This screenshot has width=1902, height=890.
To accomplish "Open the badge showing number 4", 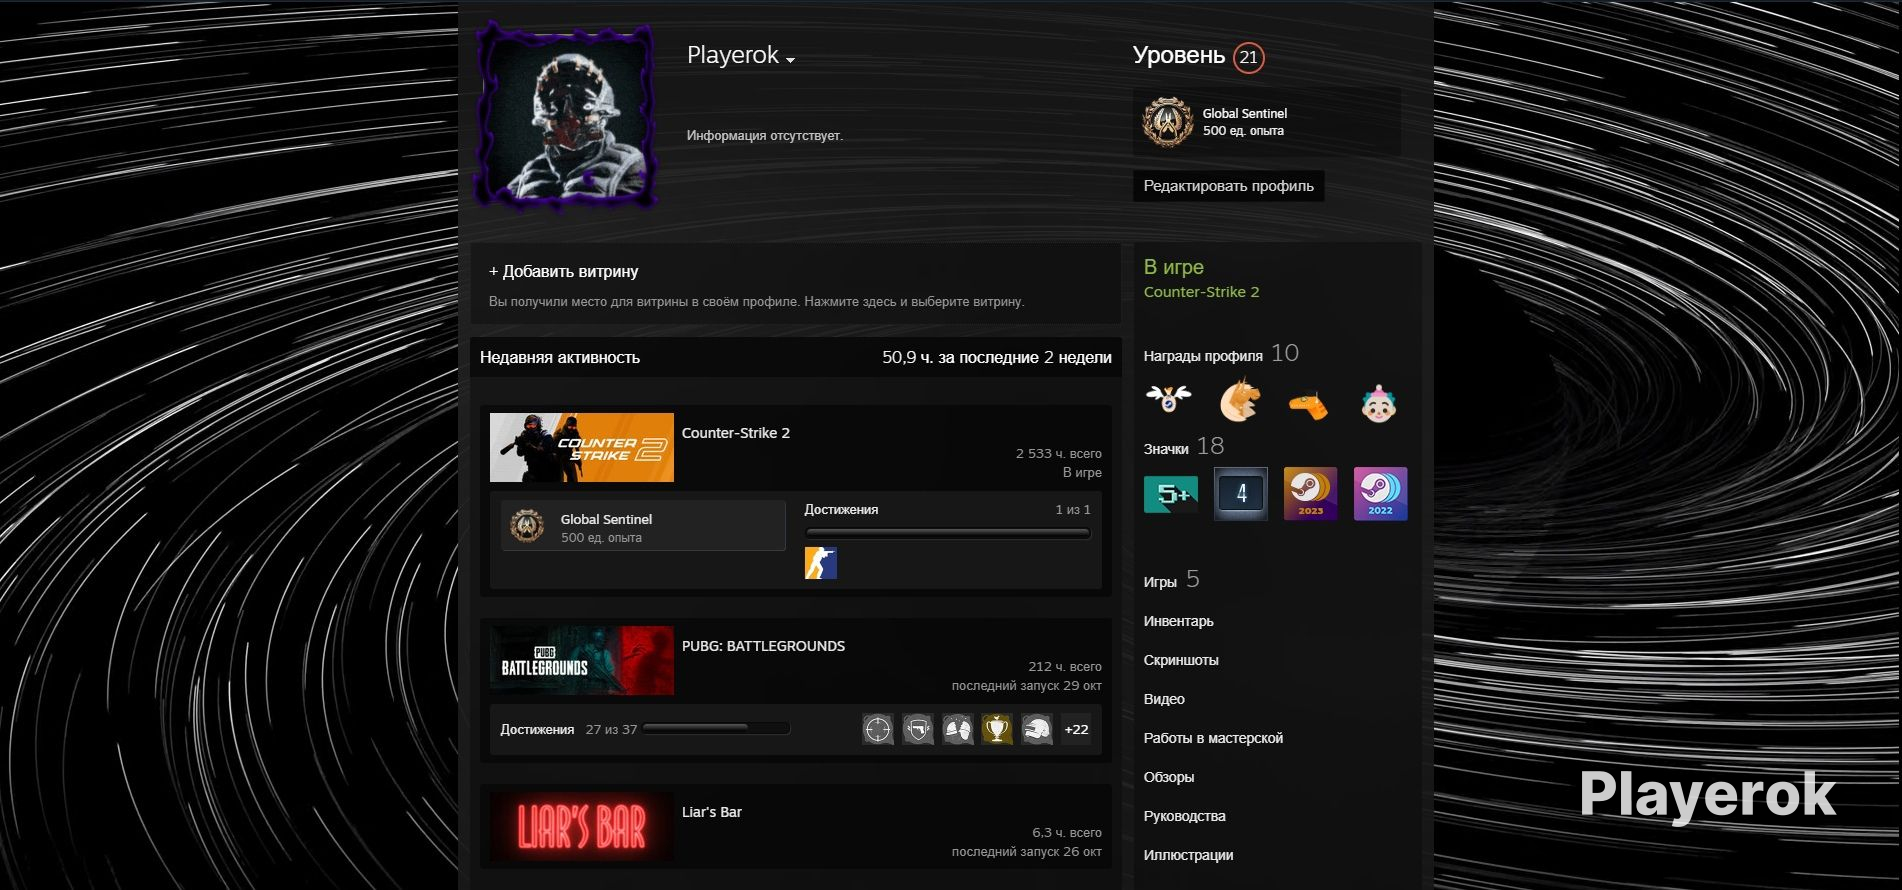I will [1241, 493].
